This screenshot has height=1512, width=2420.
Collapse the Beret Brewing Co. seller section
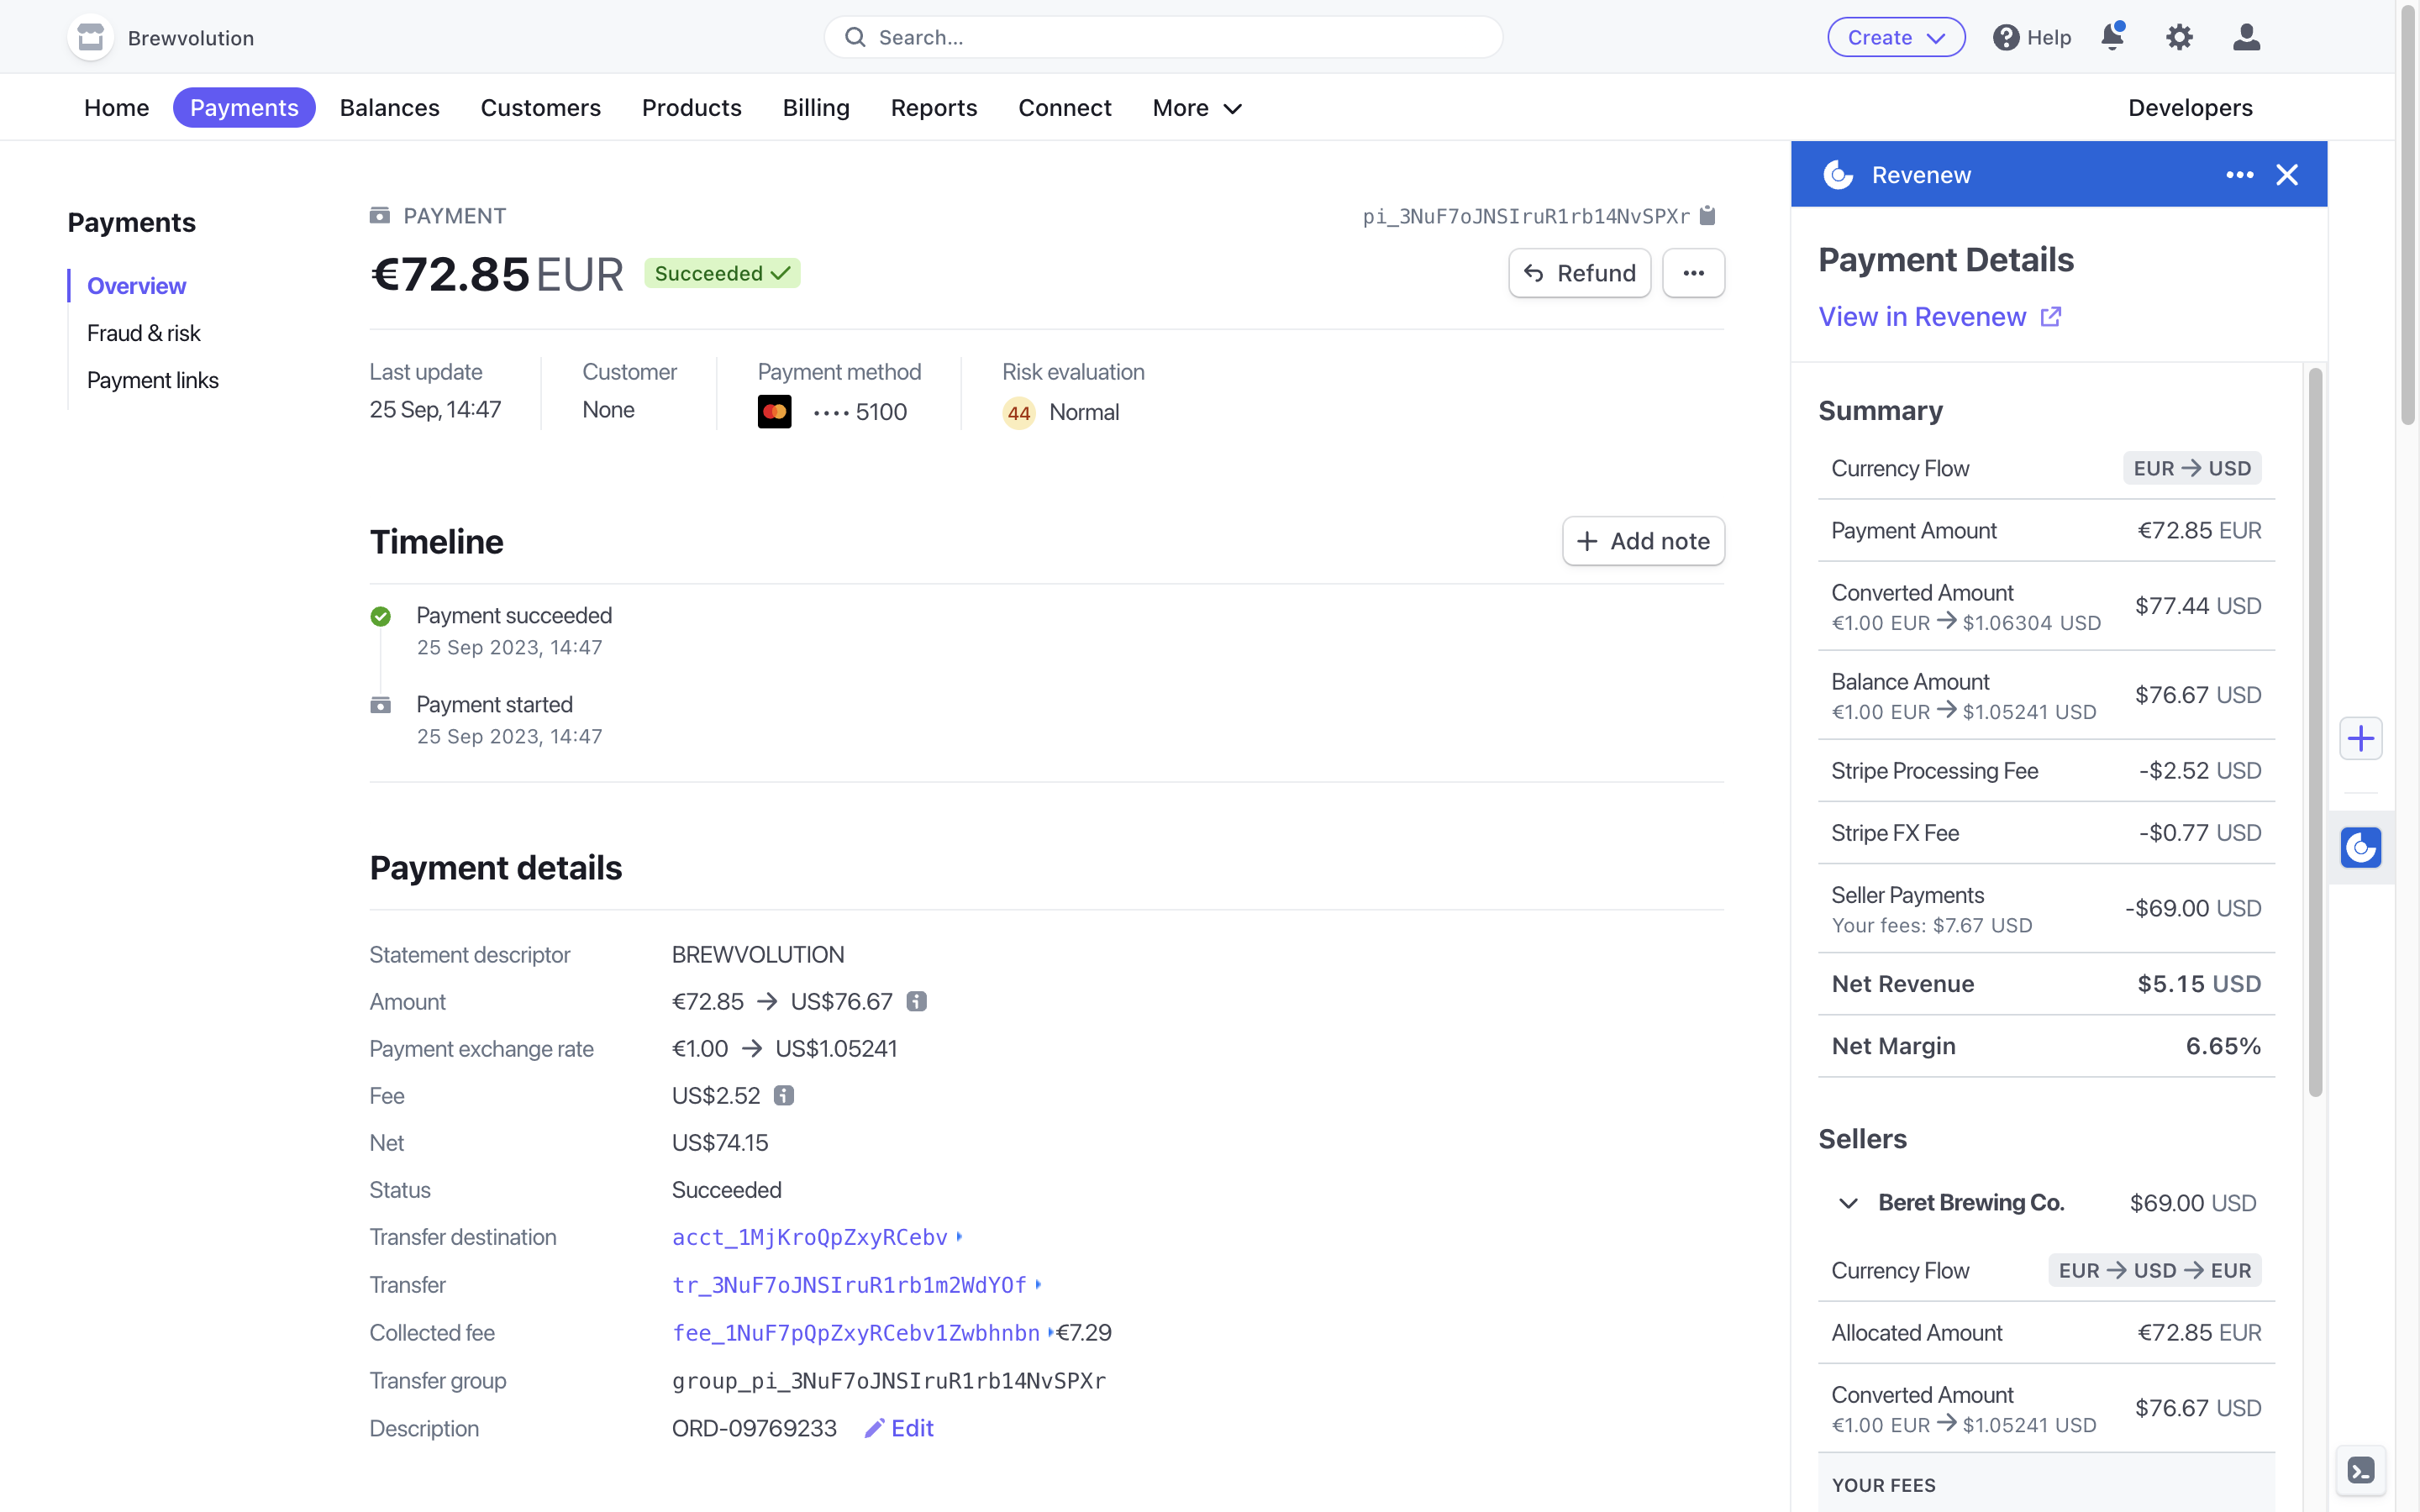tap(1846, 1203)
